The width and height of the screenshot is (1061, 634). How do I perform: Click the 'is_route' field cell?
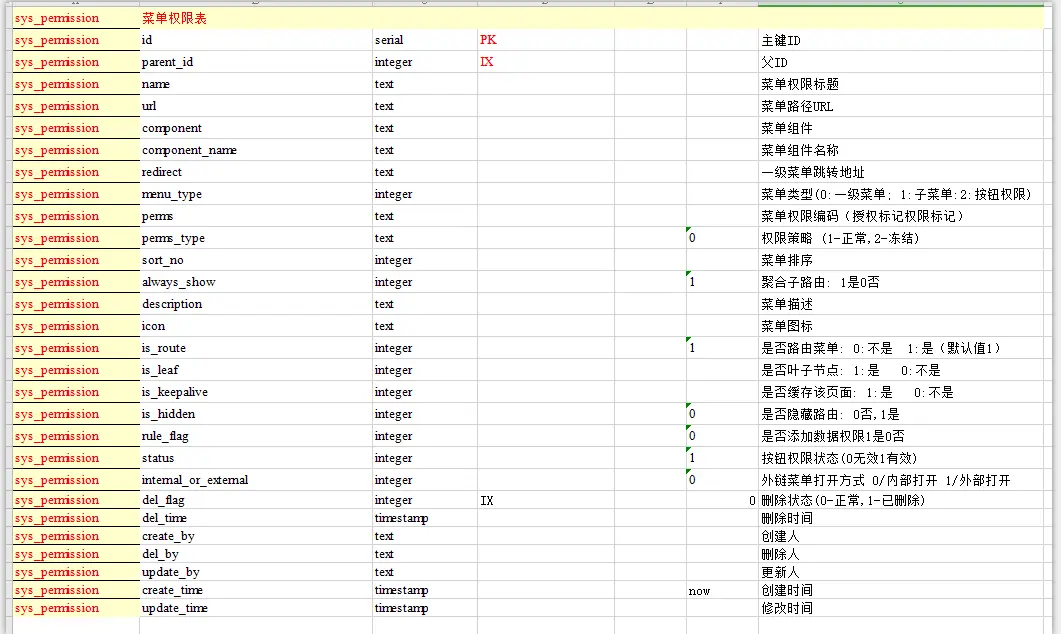tap(256, 348)
